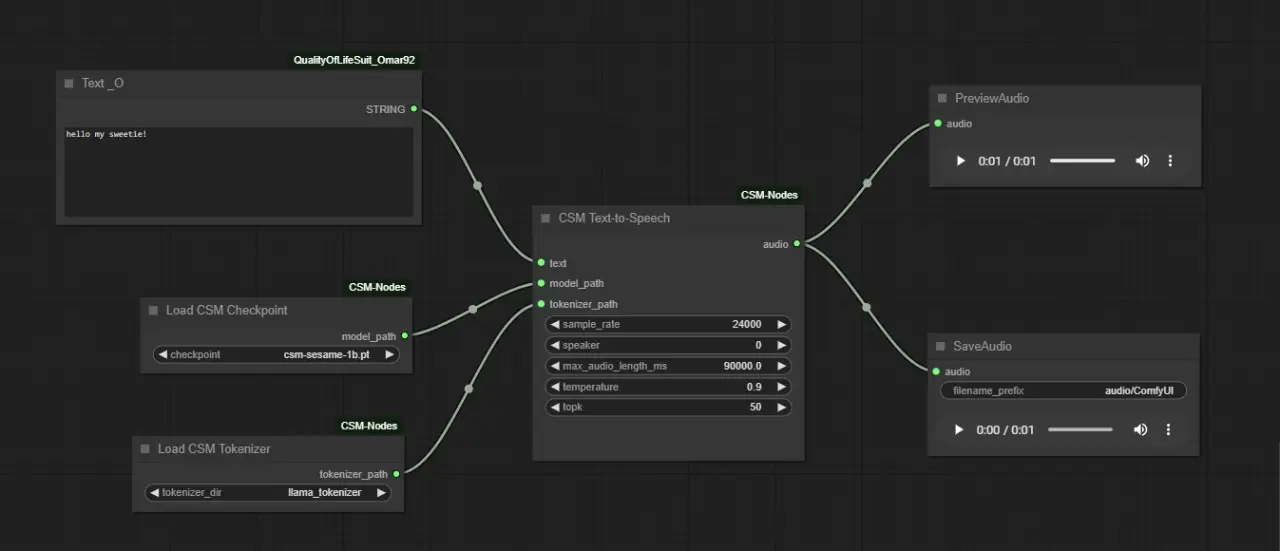Click the temperature value 0.9
The height and width of the screenshot is (551, 1280).
754,387
